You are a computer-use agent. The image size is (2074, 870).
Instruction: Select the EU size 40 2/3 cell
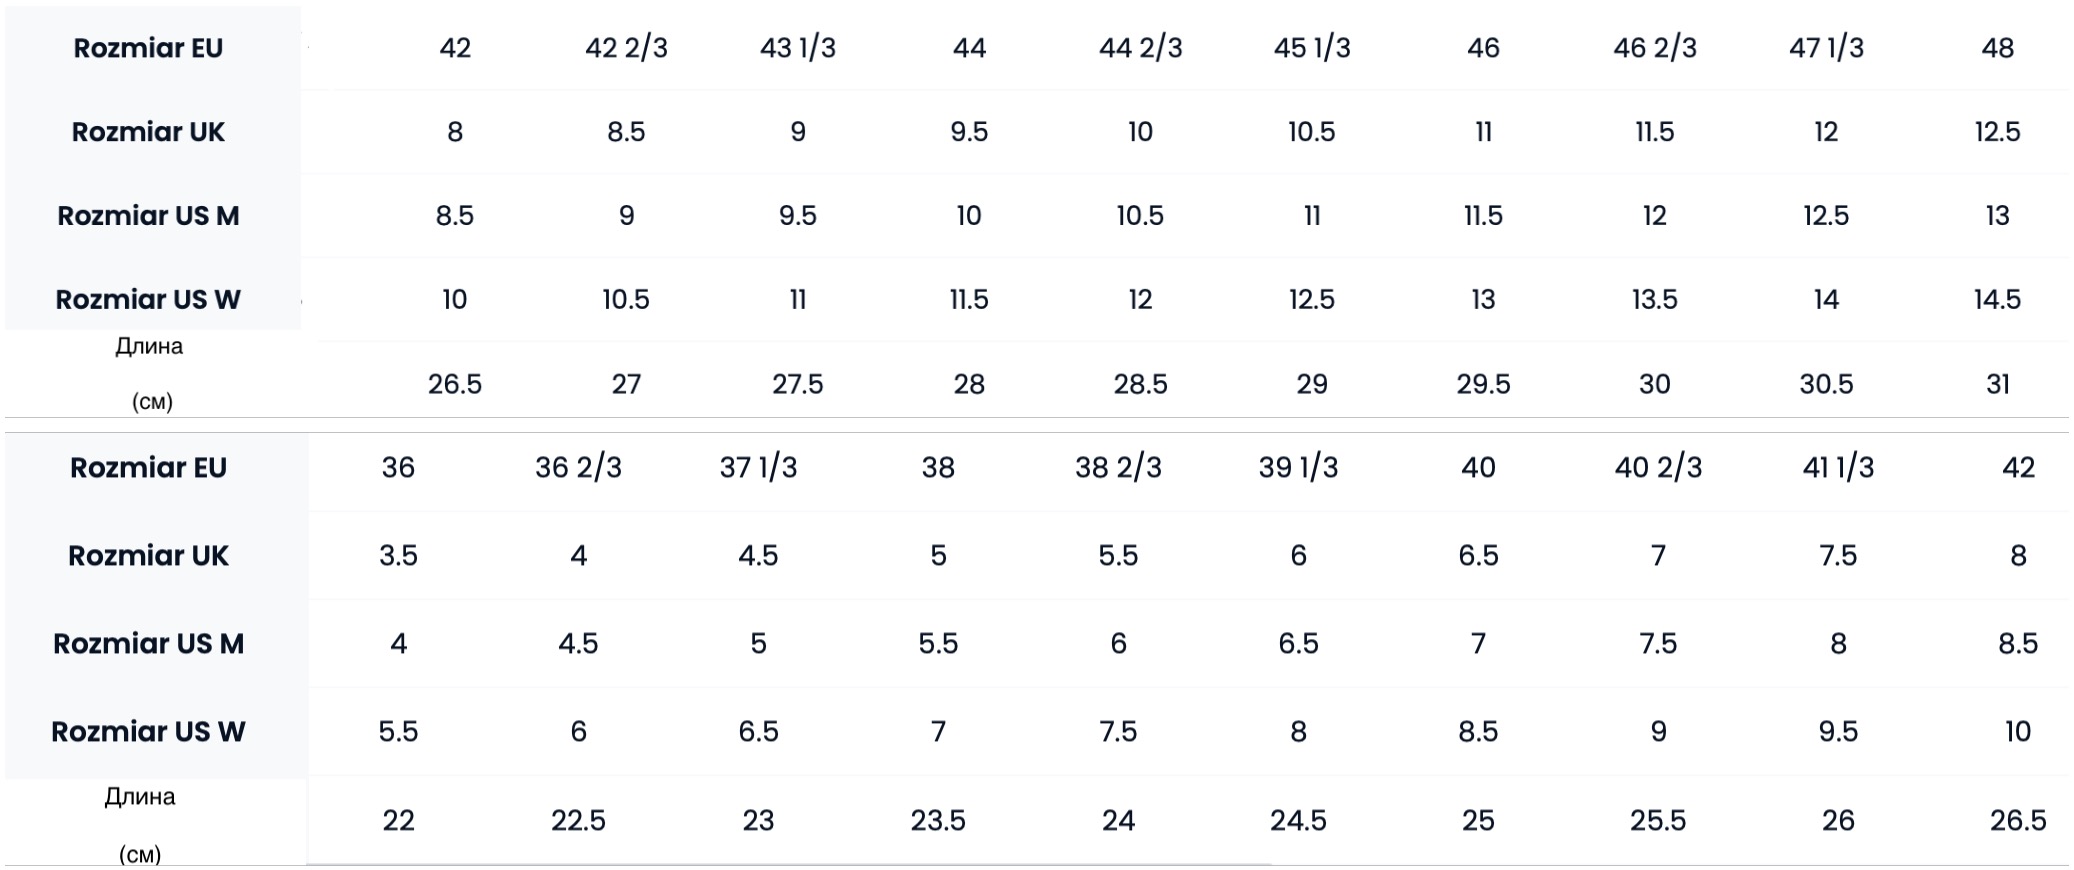pyautogui.click(x=1658, y=467)
